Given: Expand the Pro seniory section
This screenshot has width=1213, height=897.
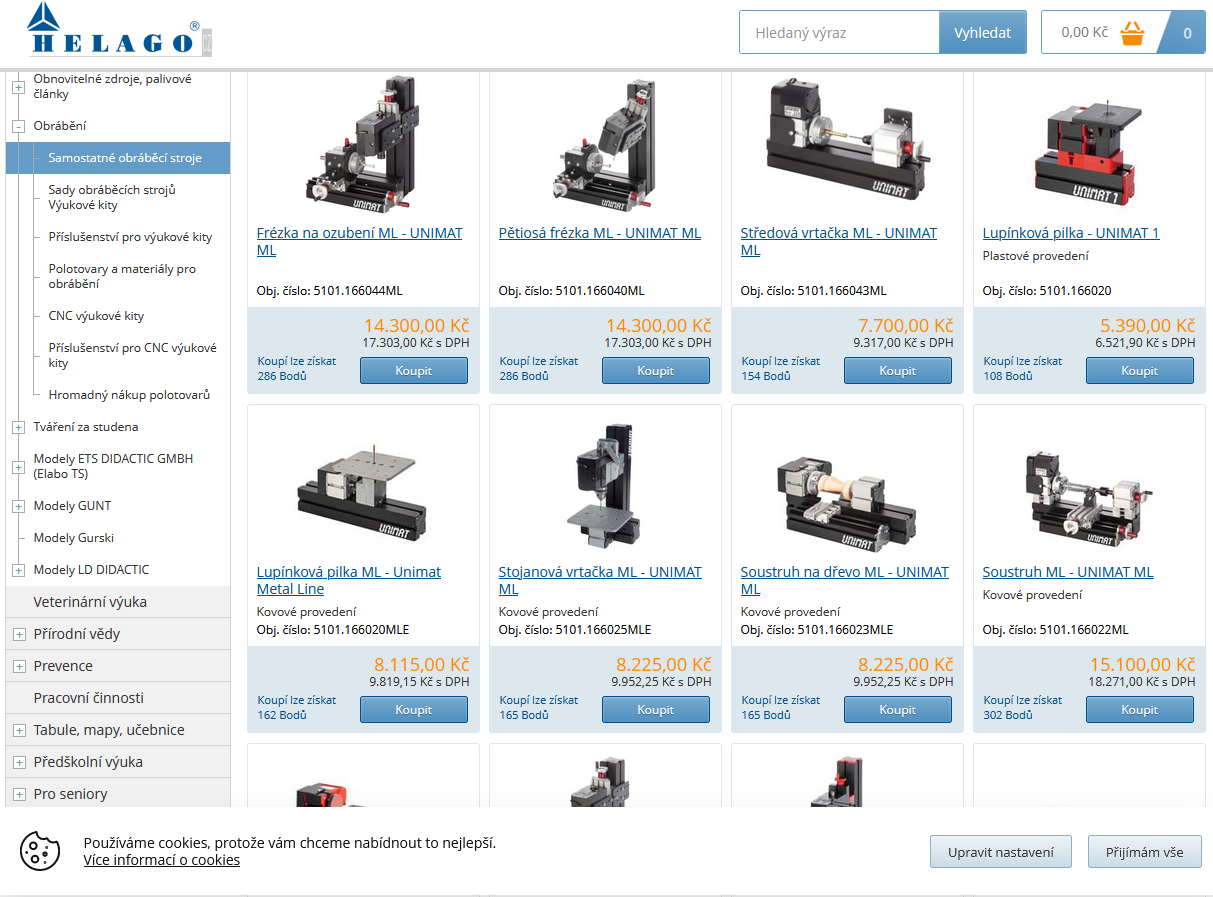Looking at the screenshot, I should click(18, 794).
